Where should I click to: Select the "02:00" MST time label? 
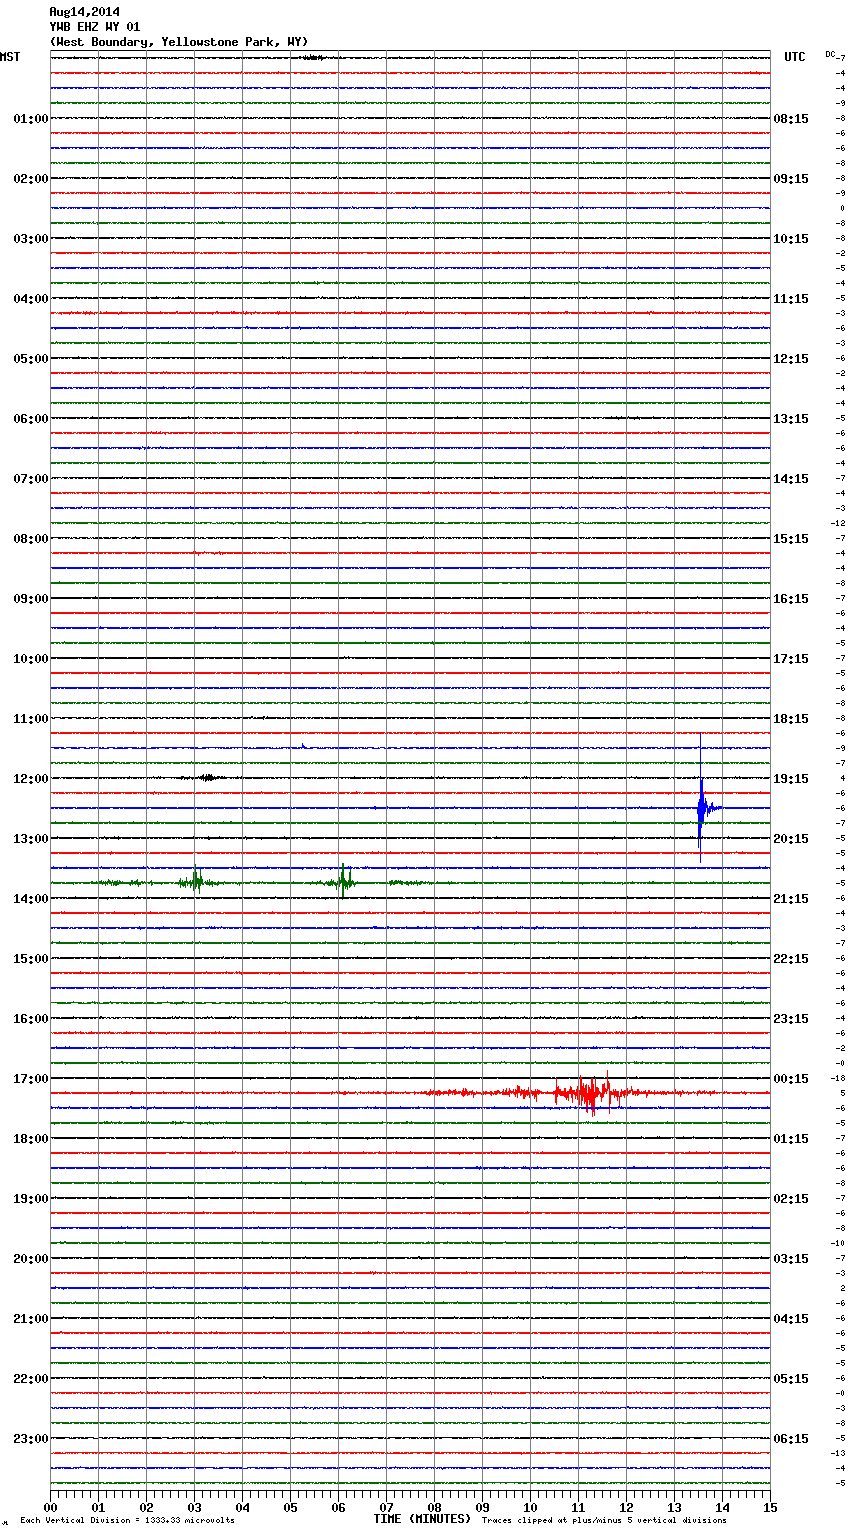click(x=30, y=179)
